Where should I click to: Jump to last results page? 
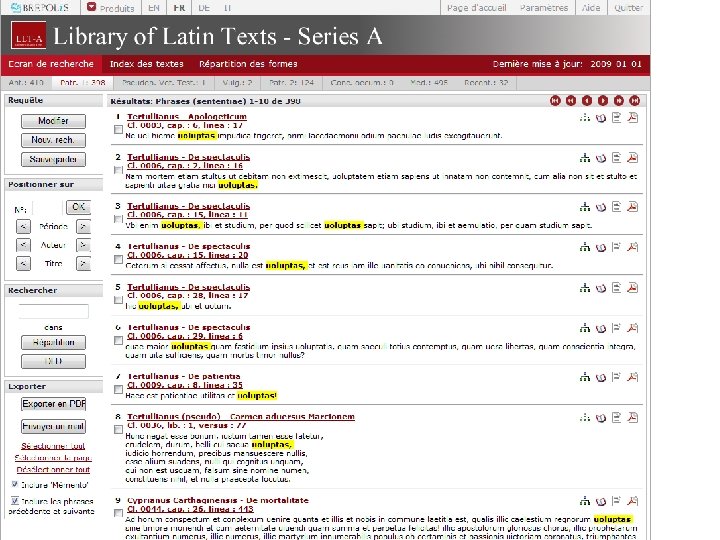pos(635,101)
